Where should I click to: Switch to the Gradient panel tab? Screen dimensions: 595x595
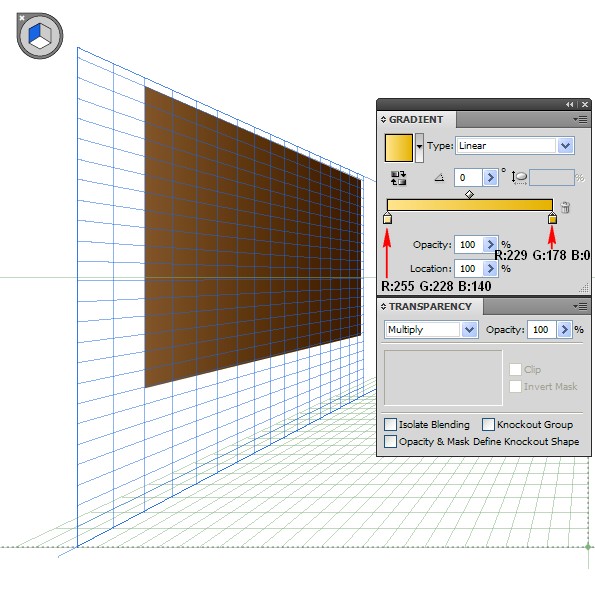point(416,120)
